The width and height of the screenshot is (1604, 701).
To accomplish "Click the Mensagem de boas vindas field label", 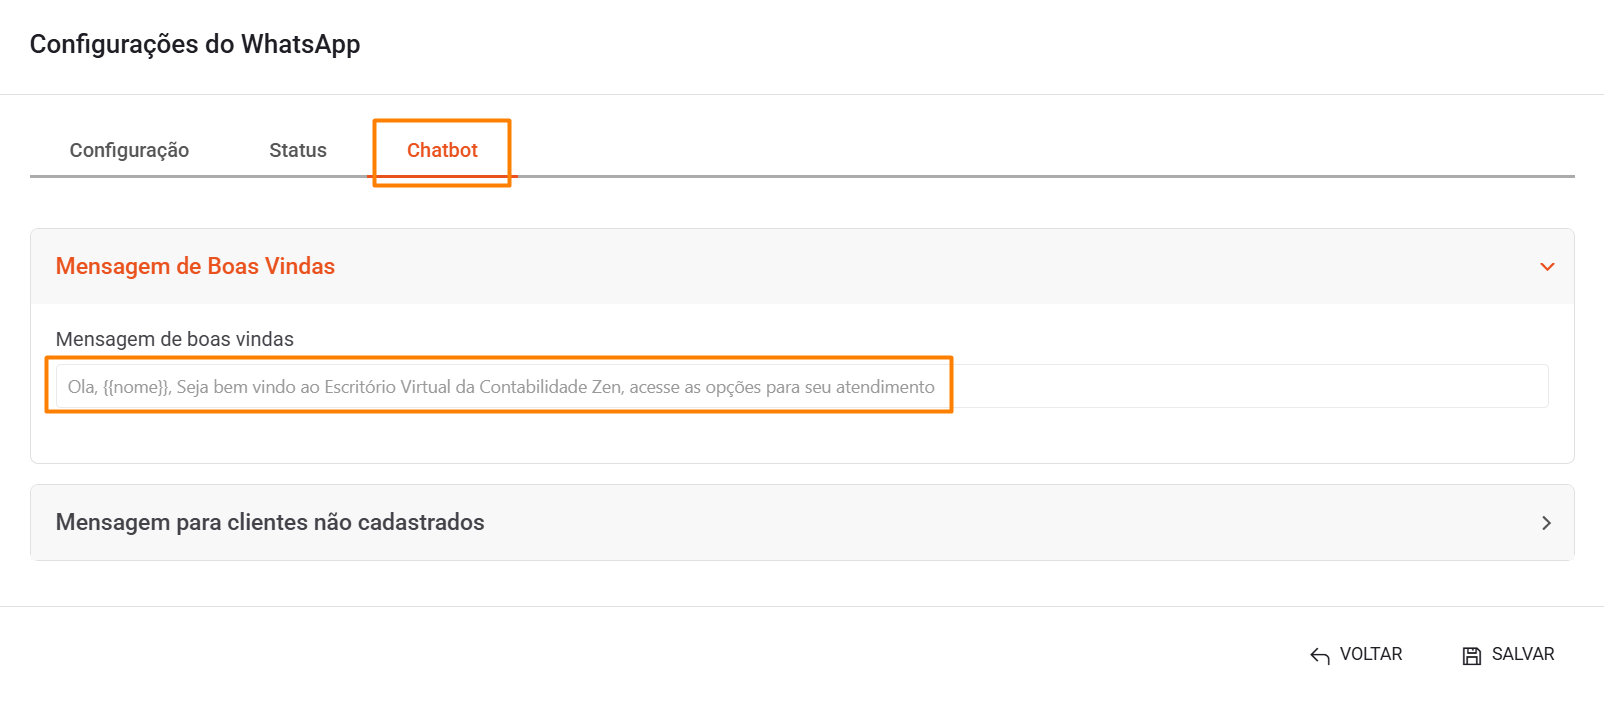I will 175,339.
